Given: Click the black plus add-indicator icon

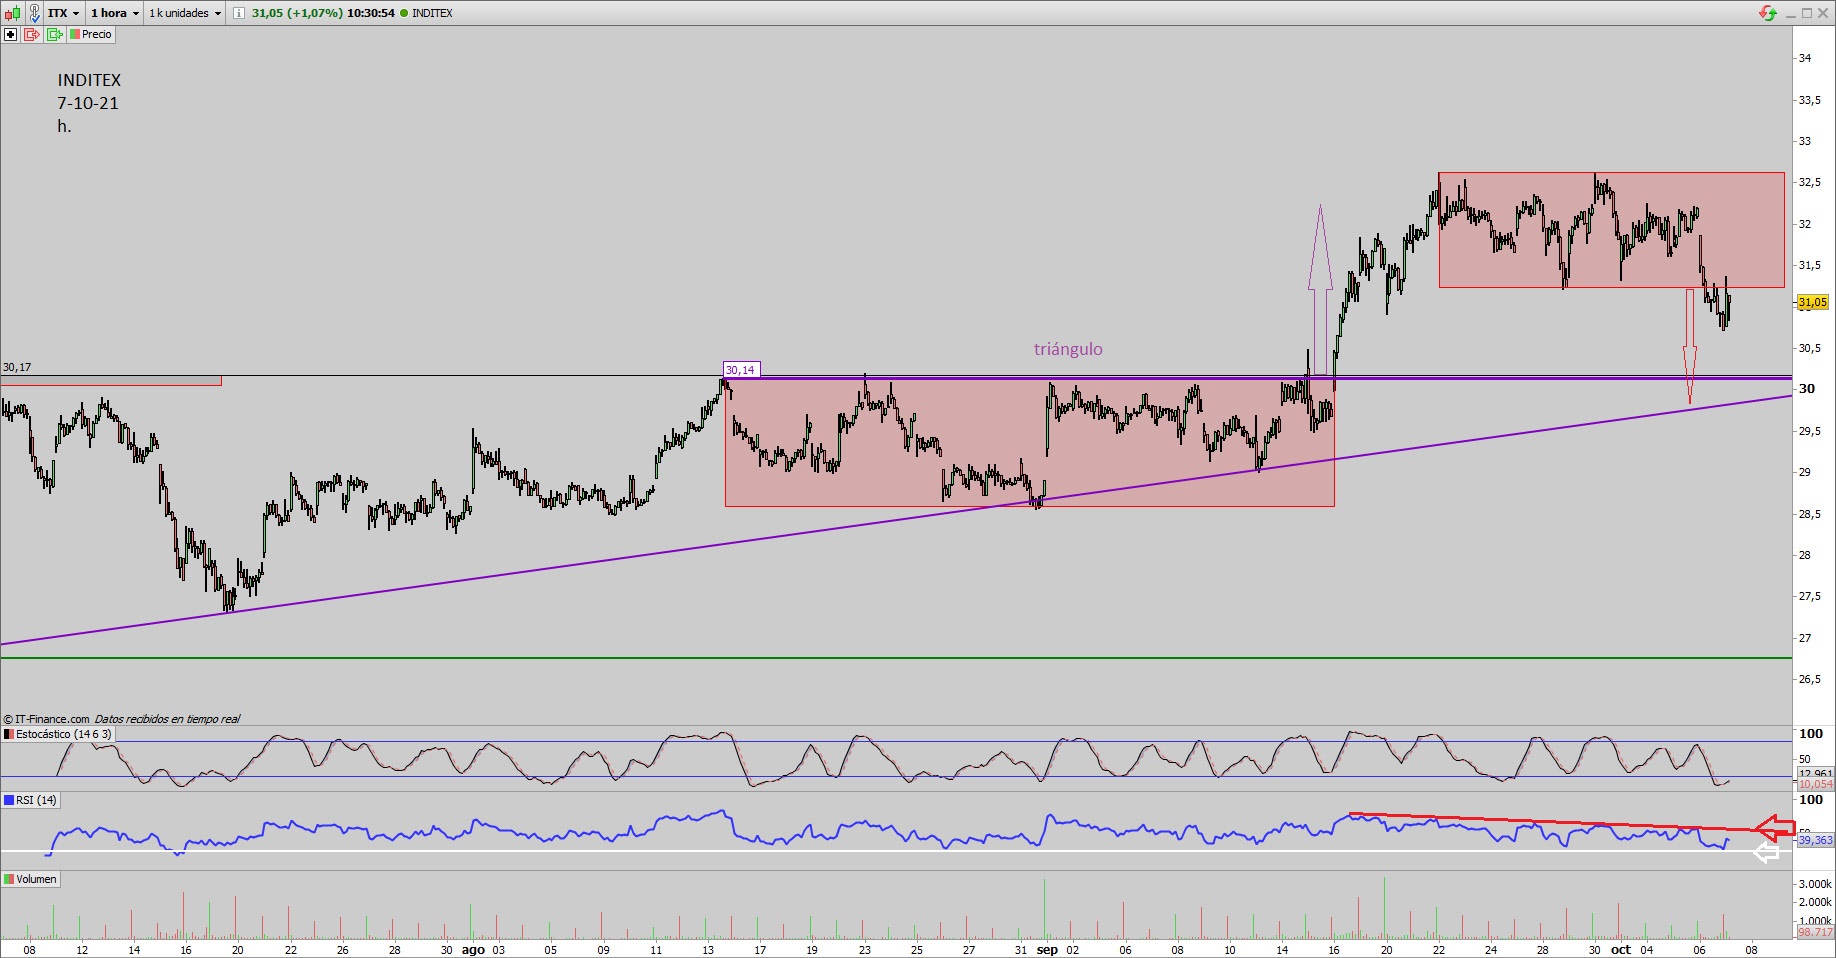Looking at the screenshot, I should coord(11,34).
